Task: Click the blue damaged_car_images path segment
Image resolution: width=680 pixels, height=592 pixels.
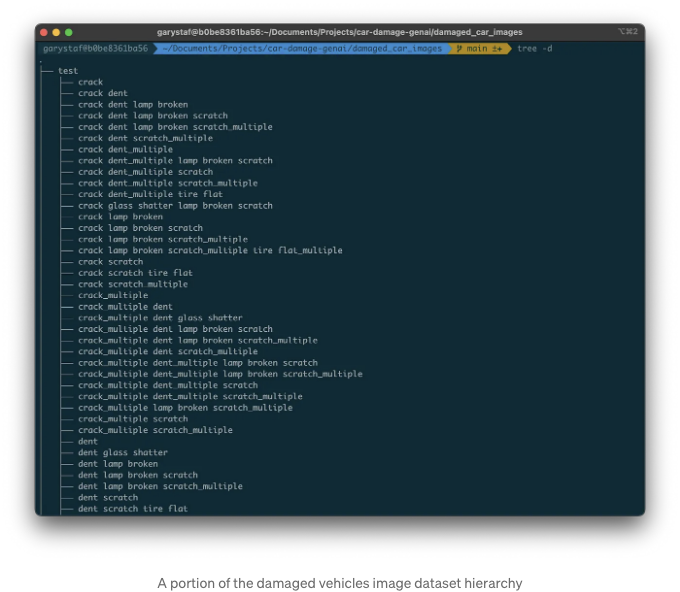Action: 302,49
